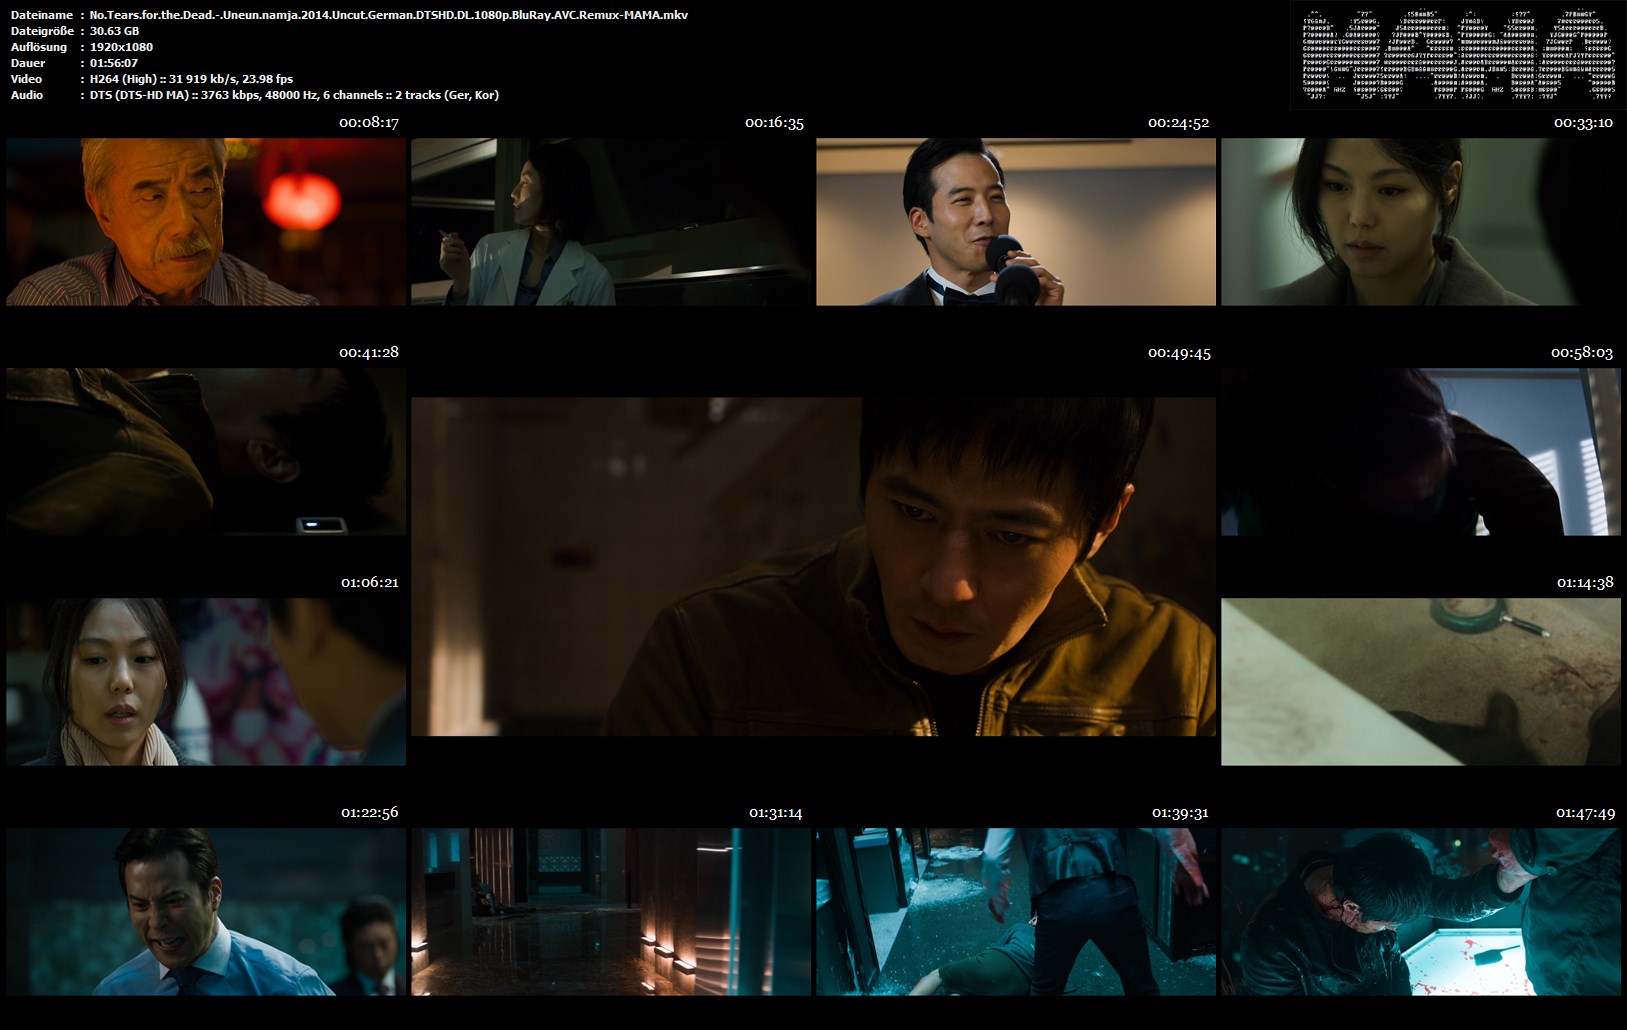
Task: Select the 01:22:56 timestamp
Action: [x=370, y=812]
